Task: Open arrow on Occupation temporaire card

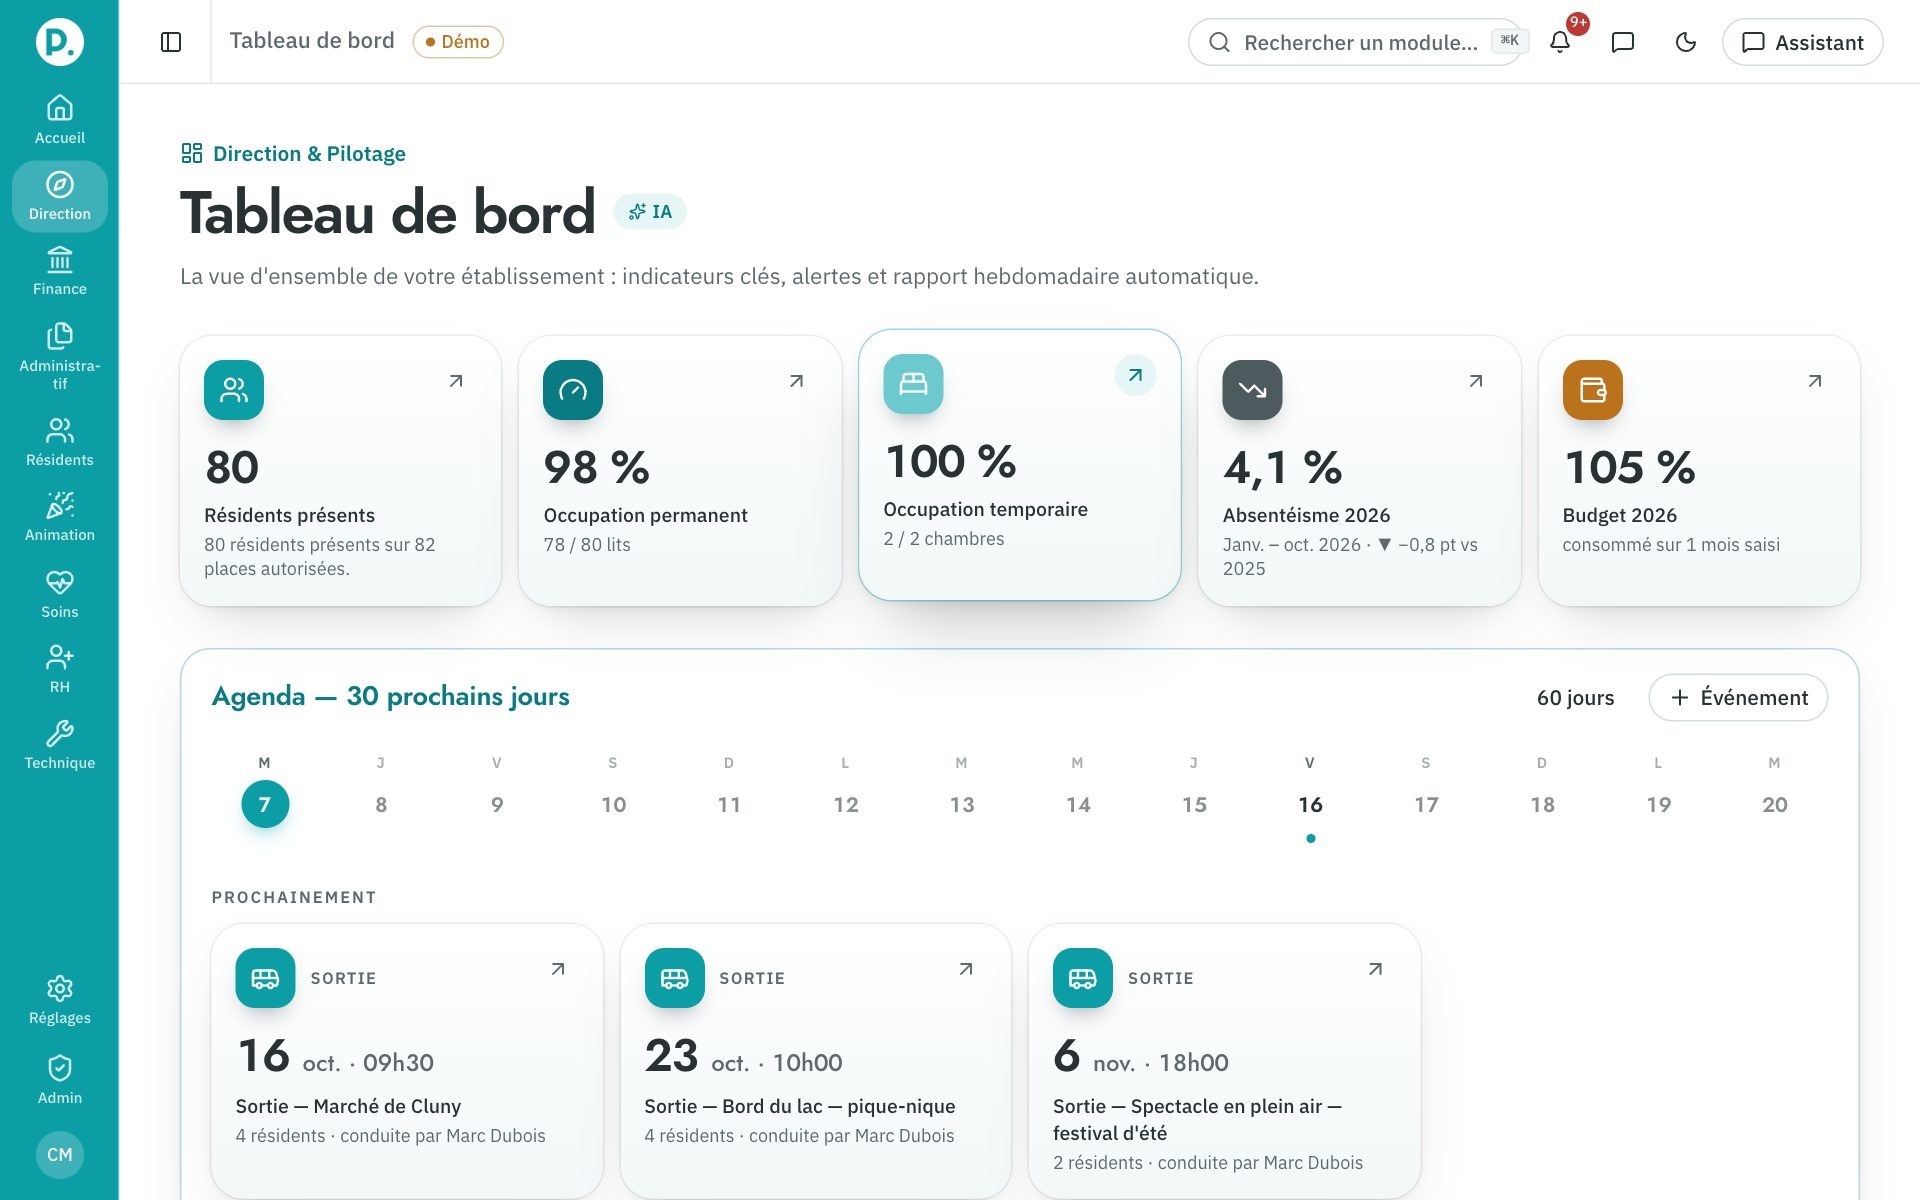Action: click(1135, 375)
